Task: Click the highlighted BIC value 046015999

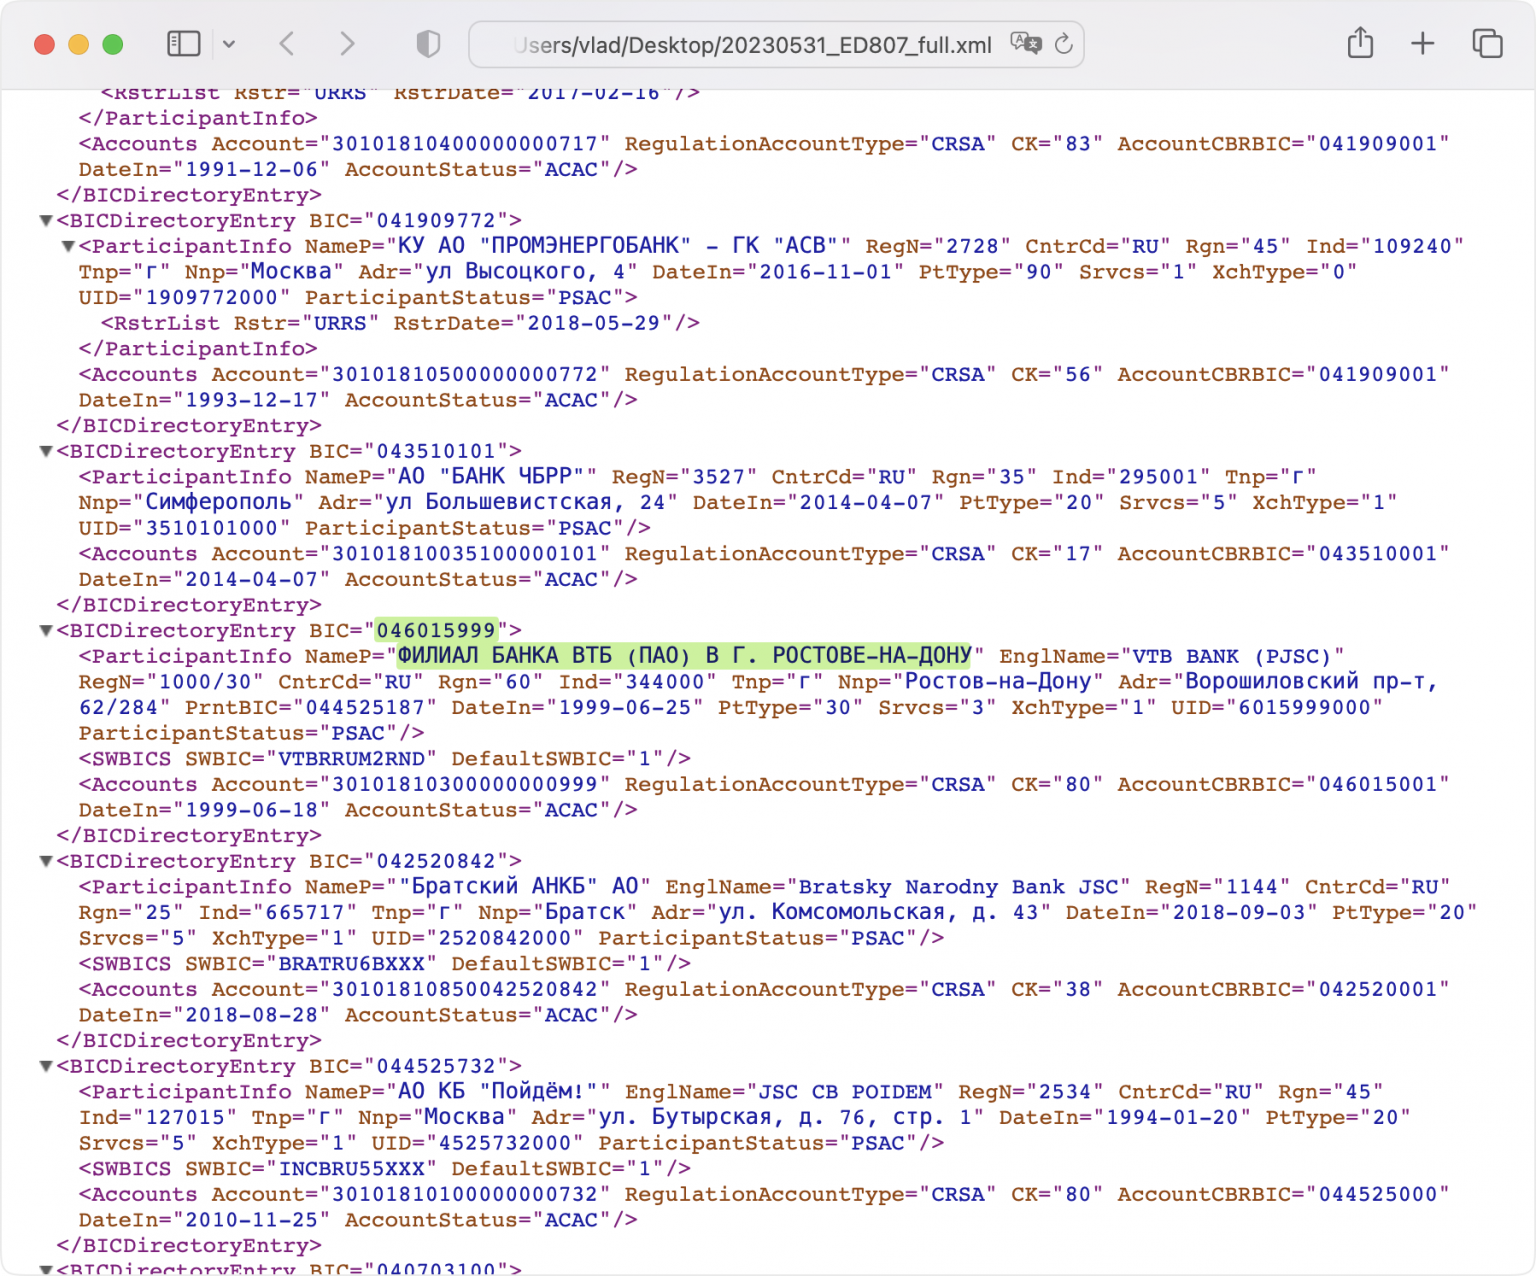Action: 436,631
